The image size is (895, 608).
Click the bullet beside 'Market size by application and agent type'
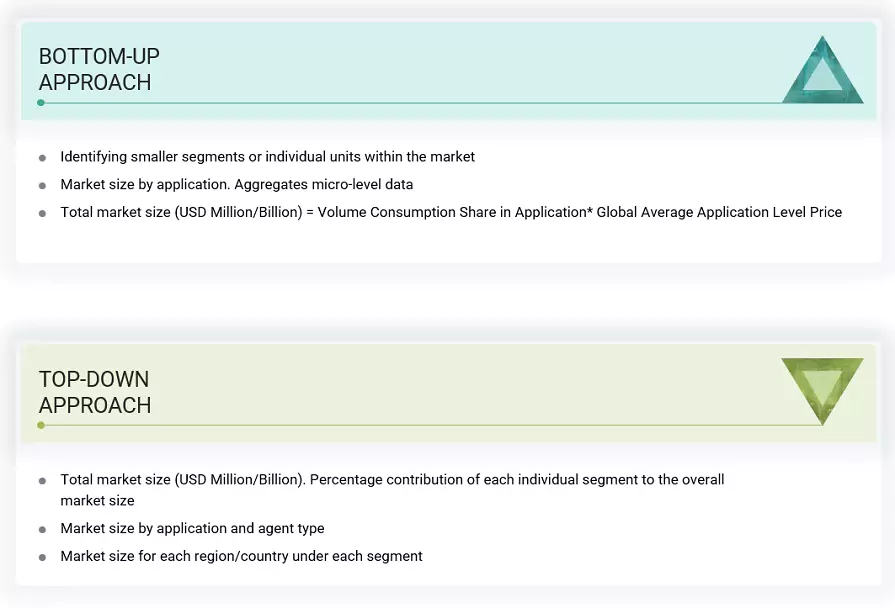42,528
